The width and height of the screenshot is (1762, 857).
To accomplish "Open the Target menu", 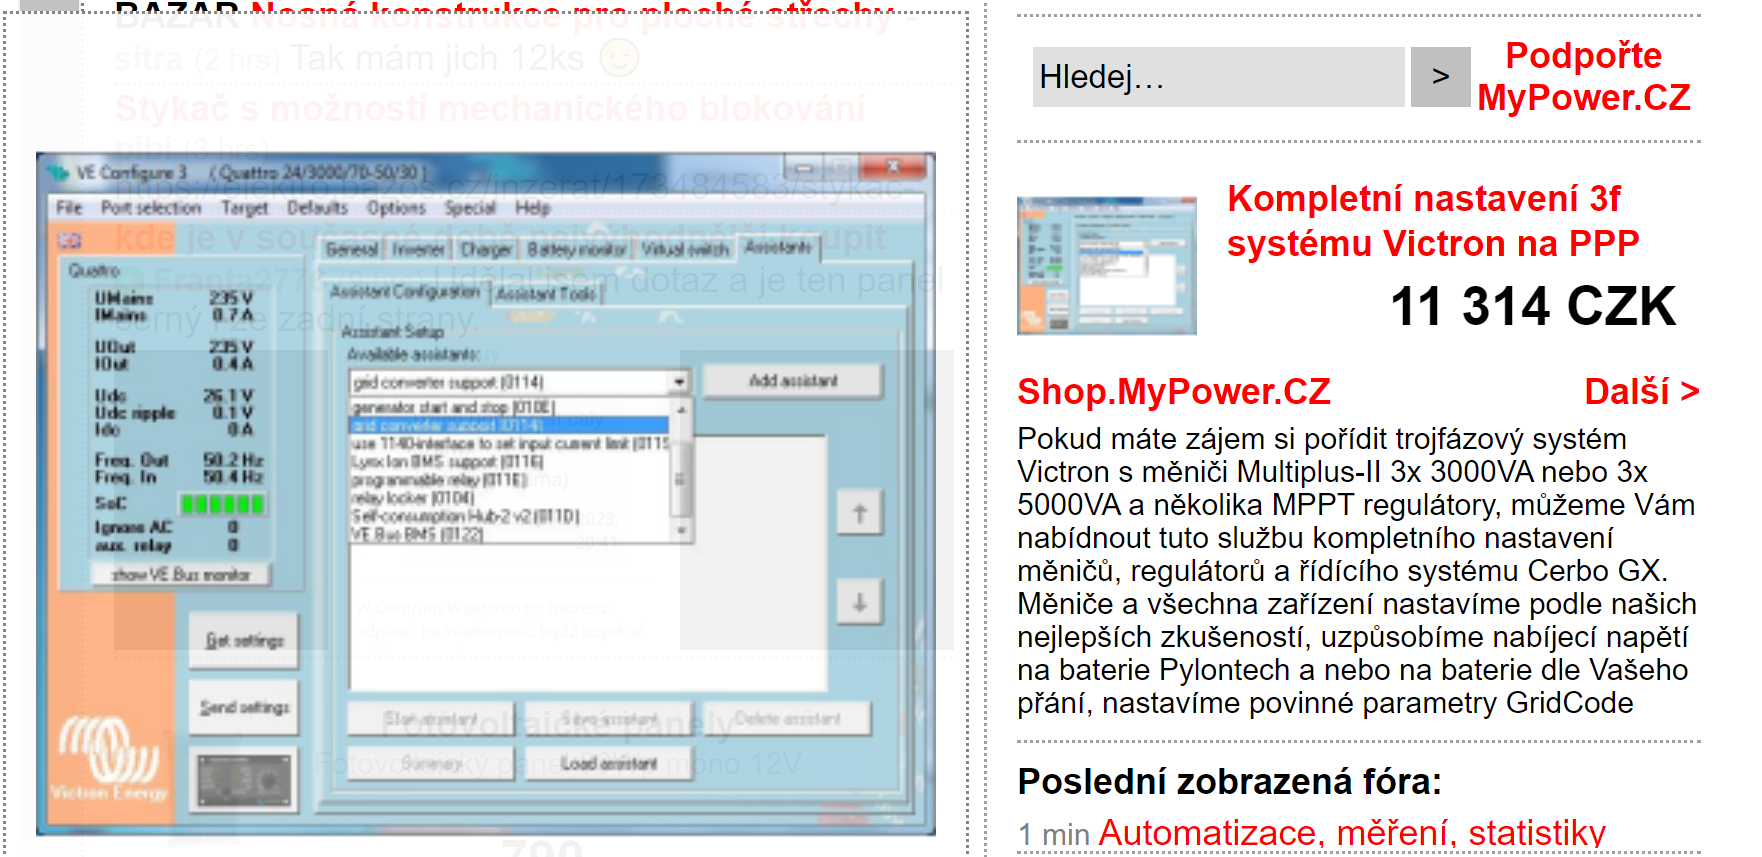I will coord(244,208).
